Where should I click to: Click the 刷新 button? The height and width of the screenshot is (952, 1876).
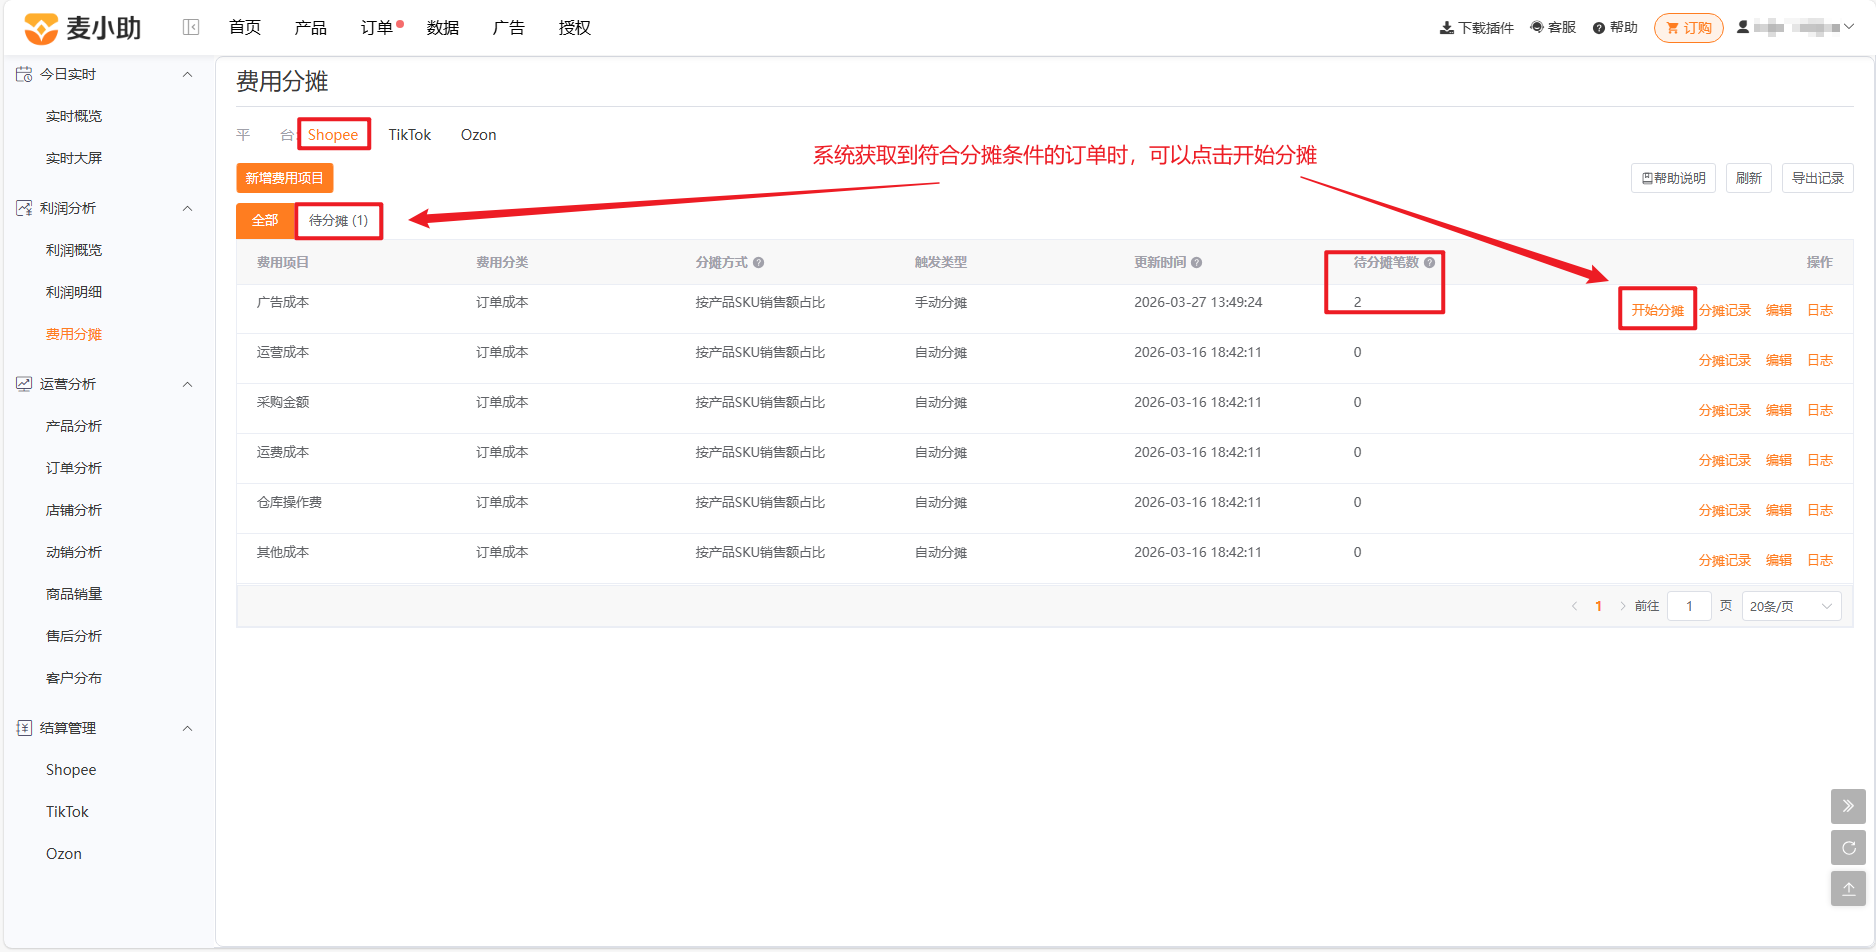(1749, 178)
